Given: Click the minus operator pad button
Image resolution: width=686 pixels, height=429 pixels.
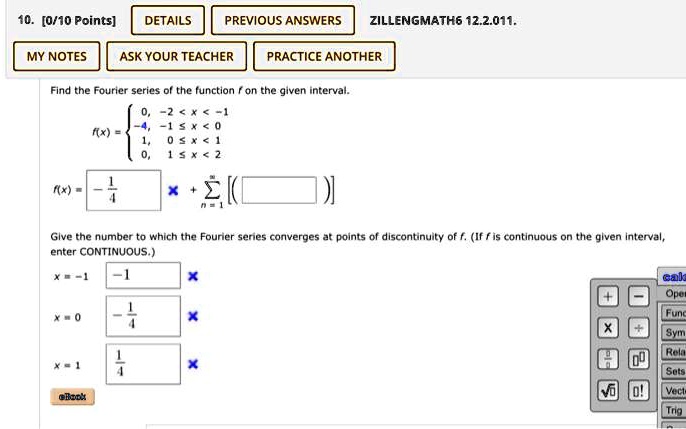Looking at the screenshot, I should point(639,297).
